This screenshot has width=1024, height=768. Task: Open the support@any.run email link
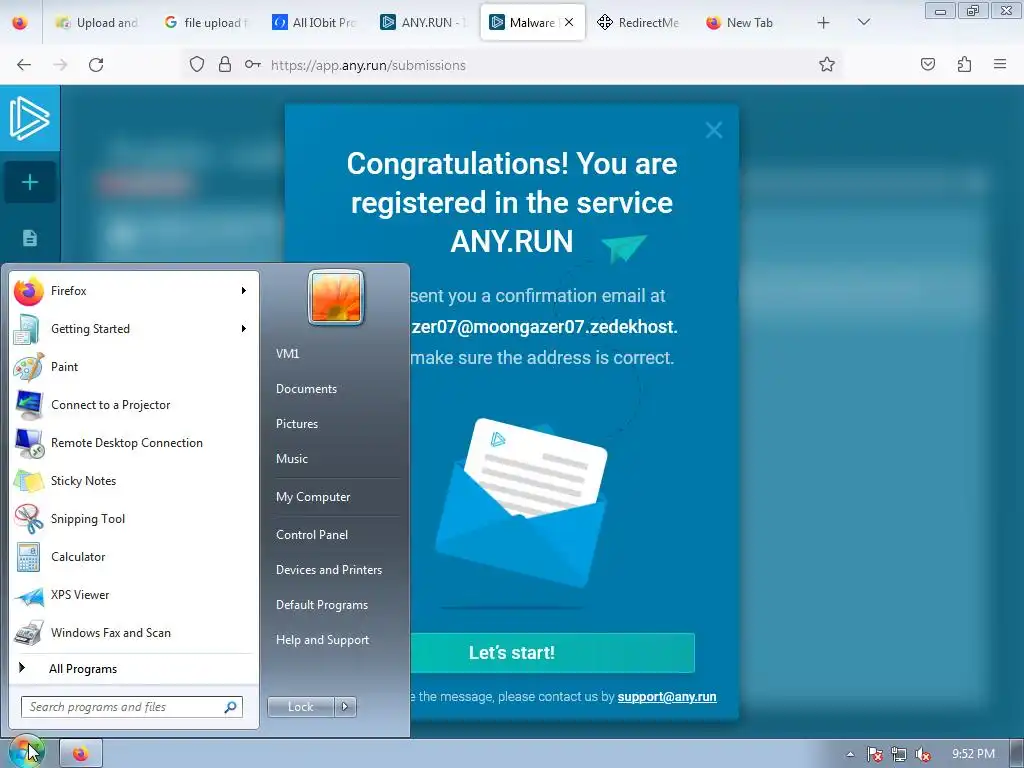(667, 697)
